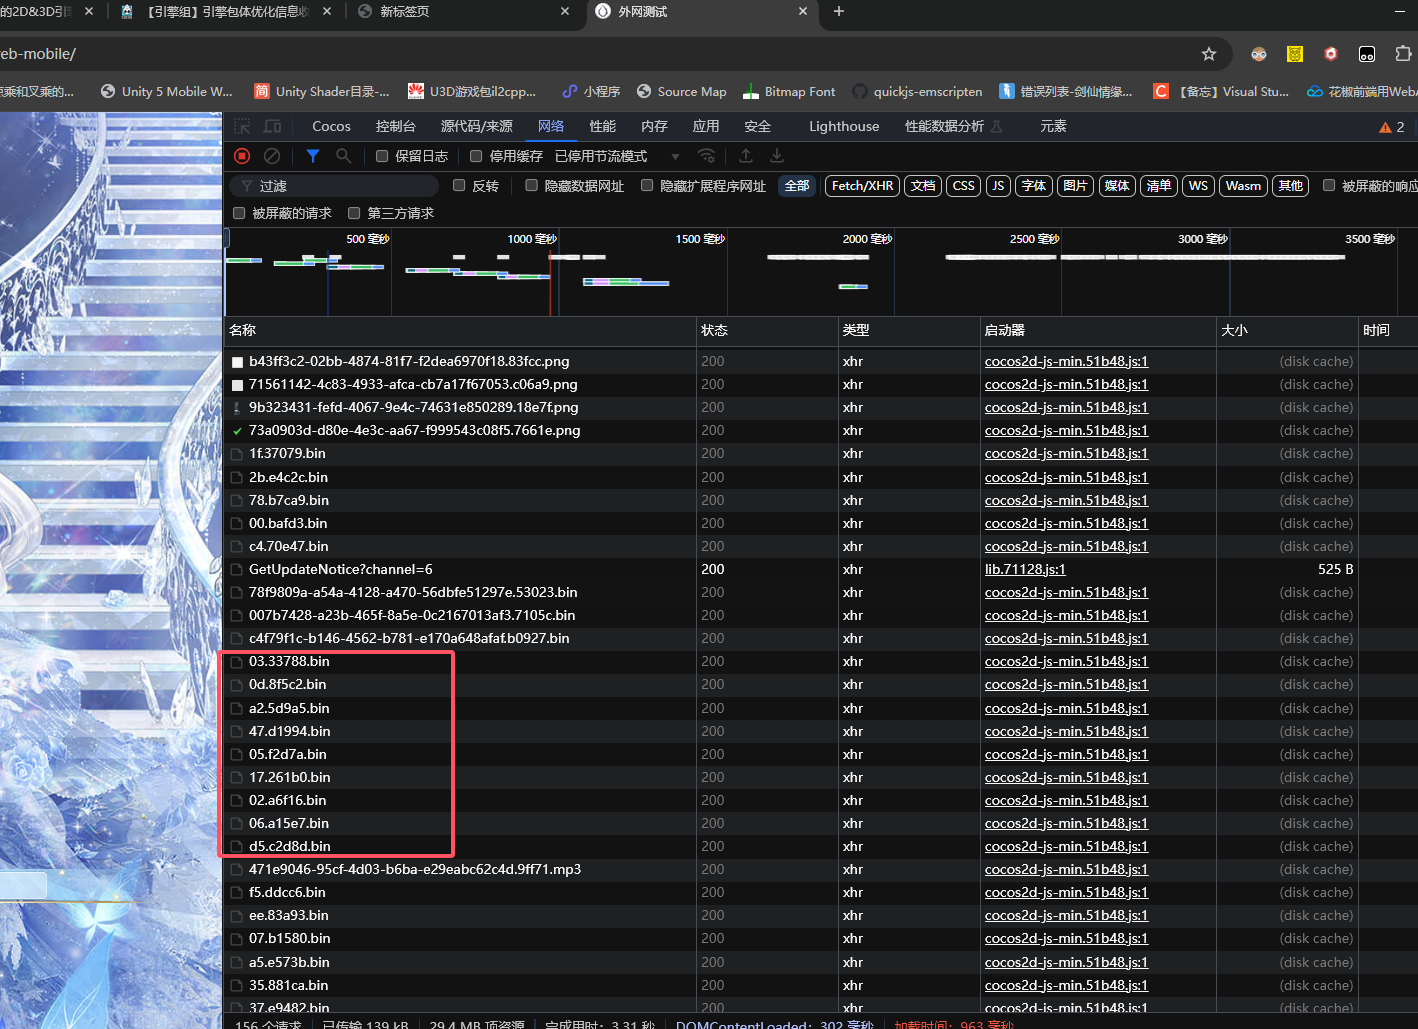Activate the inspect element picker in DevTools

coord(242,127)
